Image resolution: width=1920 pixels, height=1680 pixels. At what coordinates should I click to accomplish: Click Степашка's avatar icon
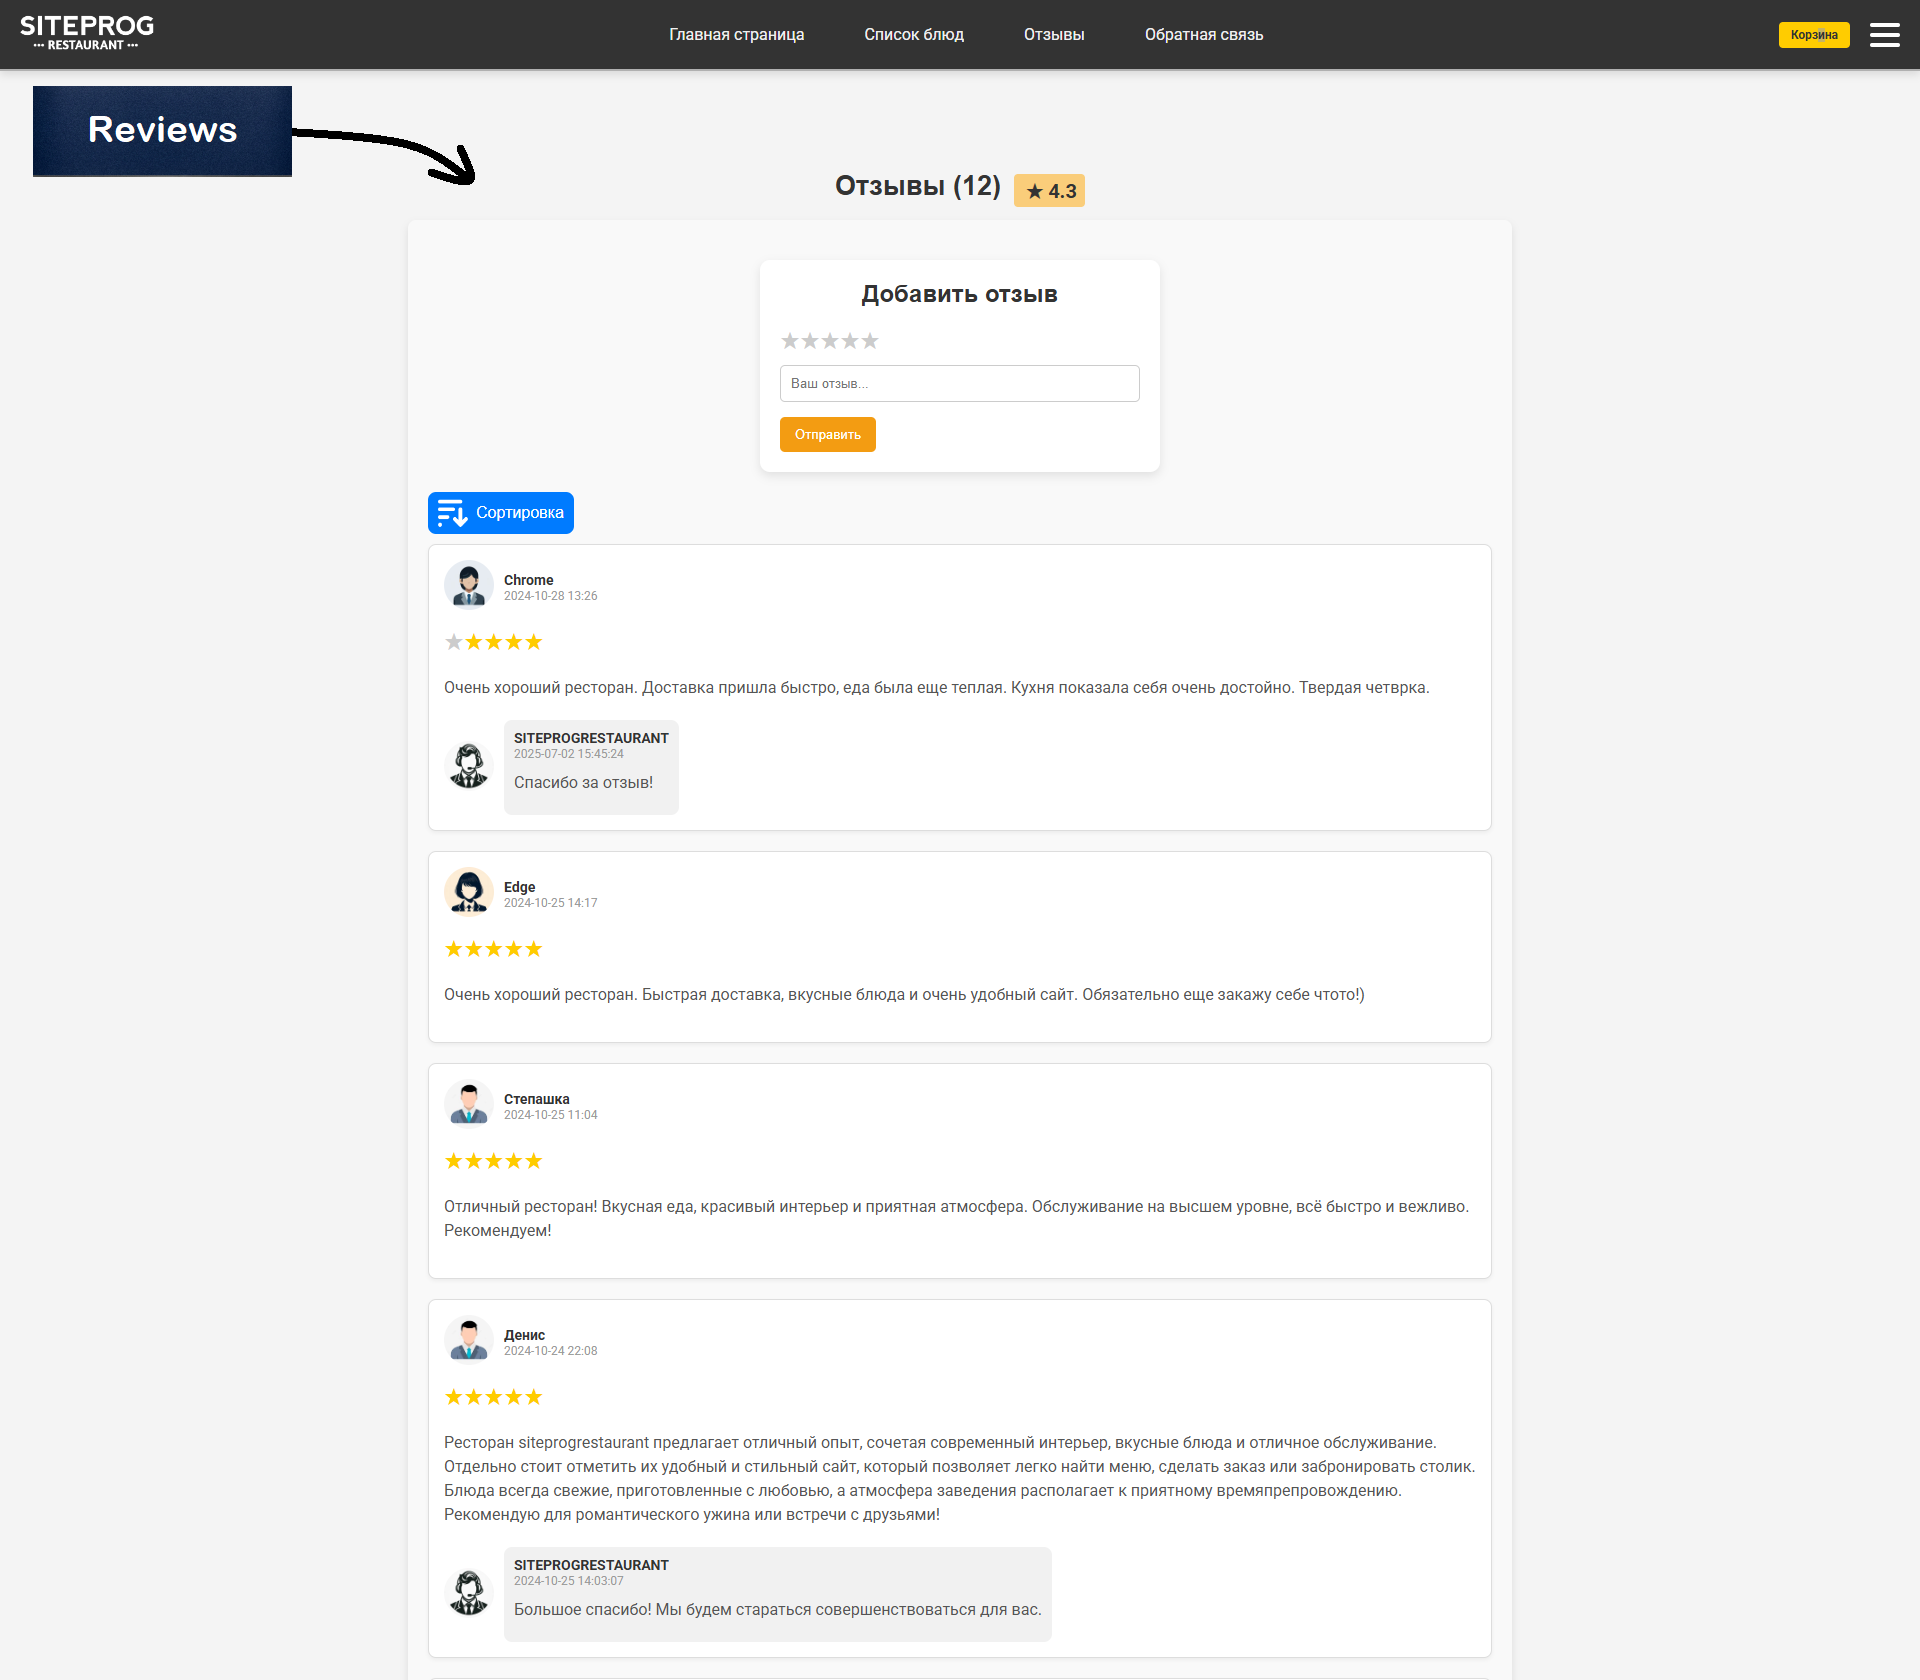point(468,1105)
